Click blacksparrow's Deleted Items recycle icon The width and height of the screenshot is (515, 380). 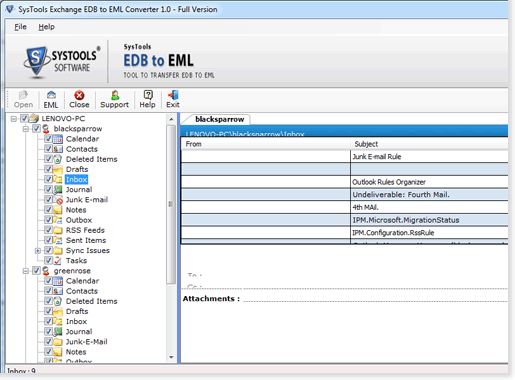[x=58, y=159]
